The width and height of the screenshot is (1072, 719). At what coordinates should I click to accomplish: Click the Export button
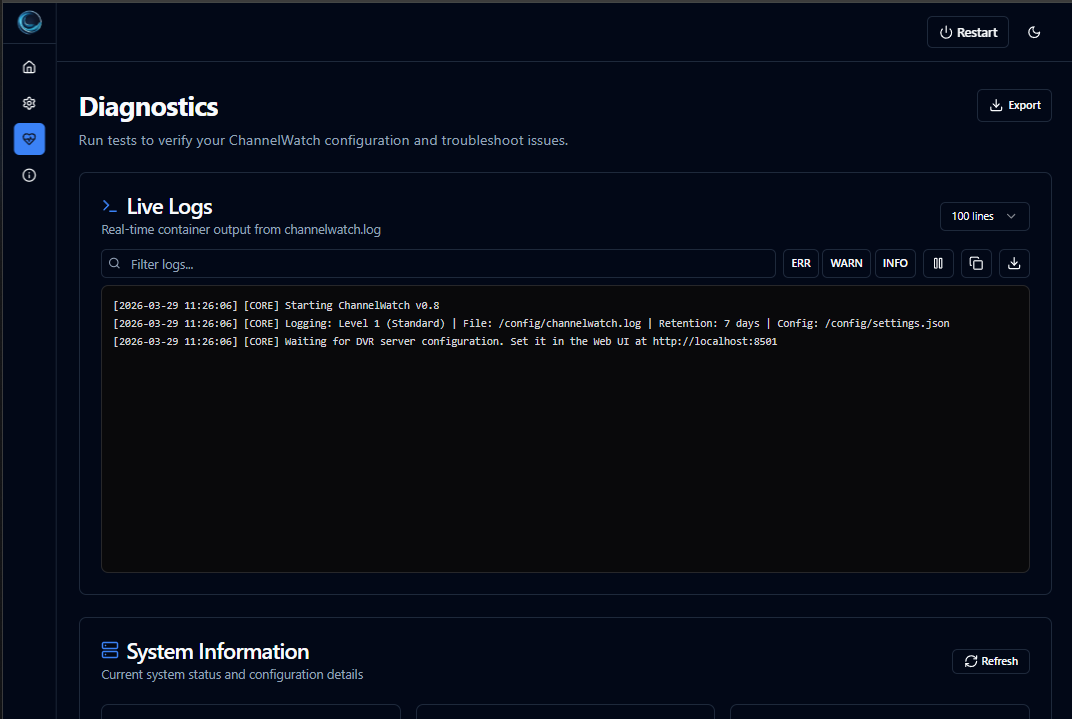pos(1014,105)
